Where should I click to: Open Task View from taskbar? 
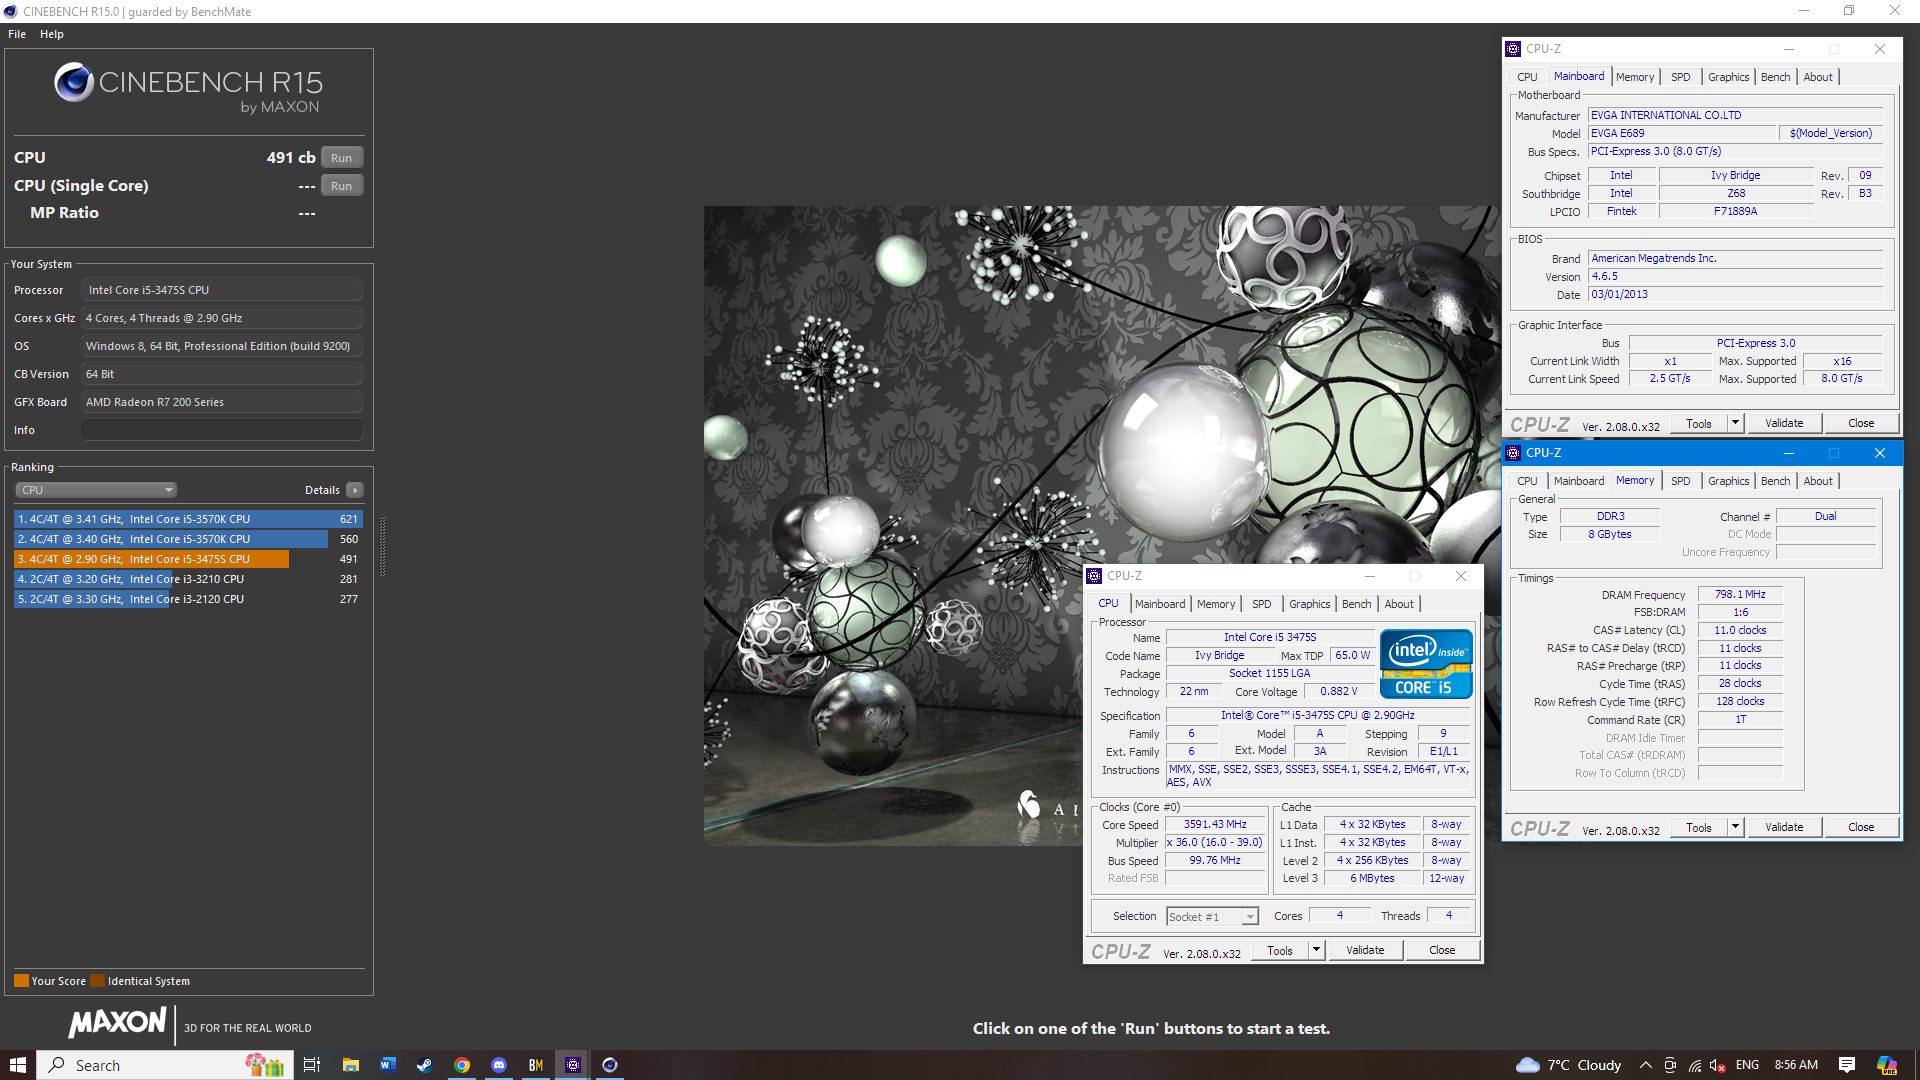(312, 1065)
